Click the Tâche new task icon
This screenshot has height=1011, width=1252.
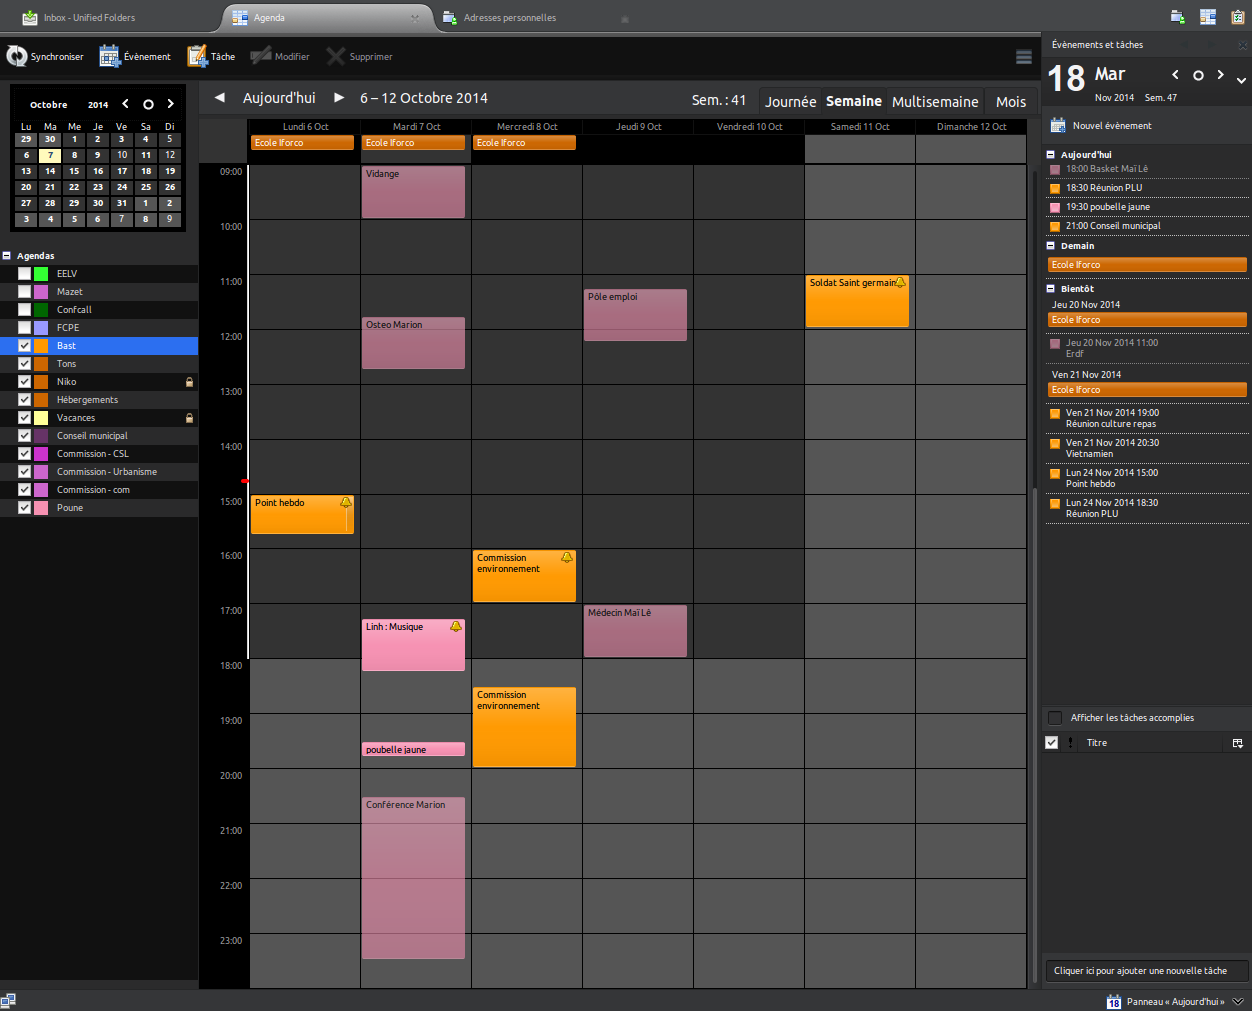pyautogui.click(x=197, y=57)
